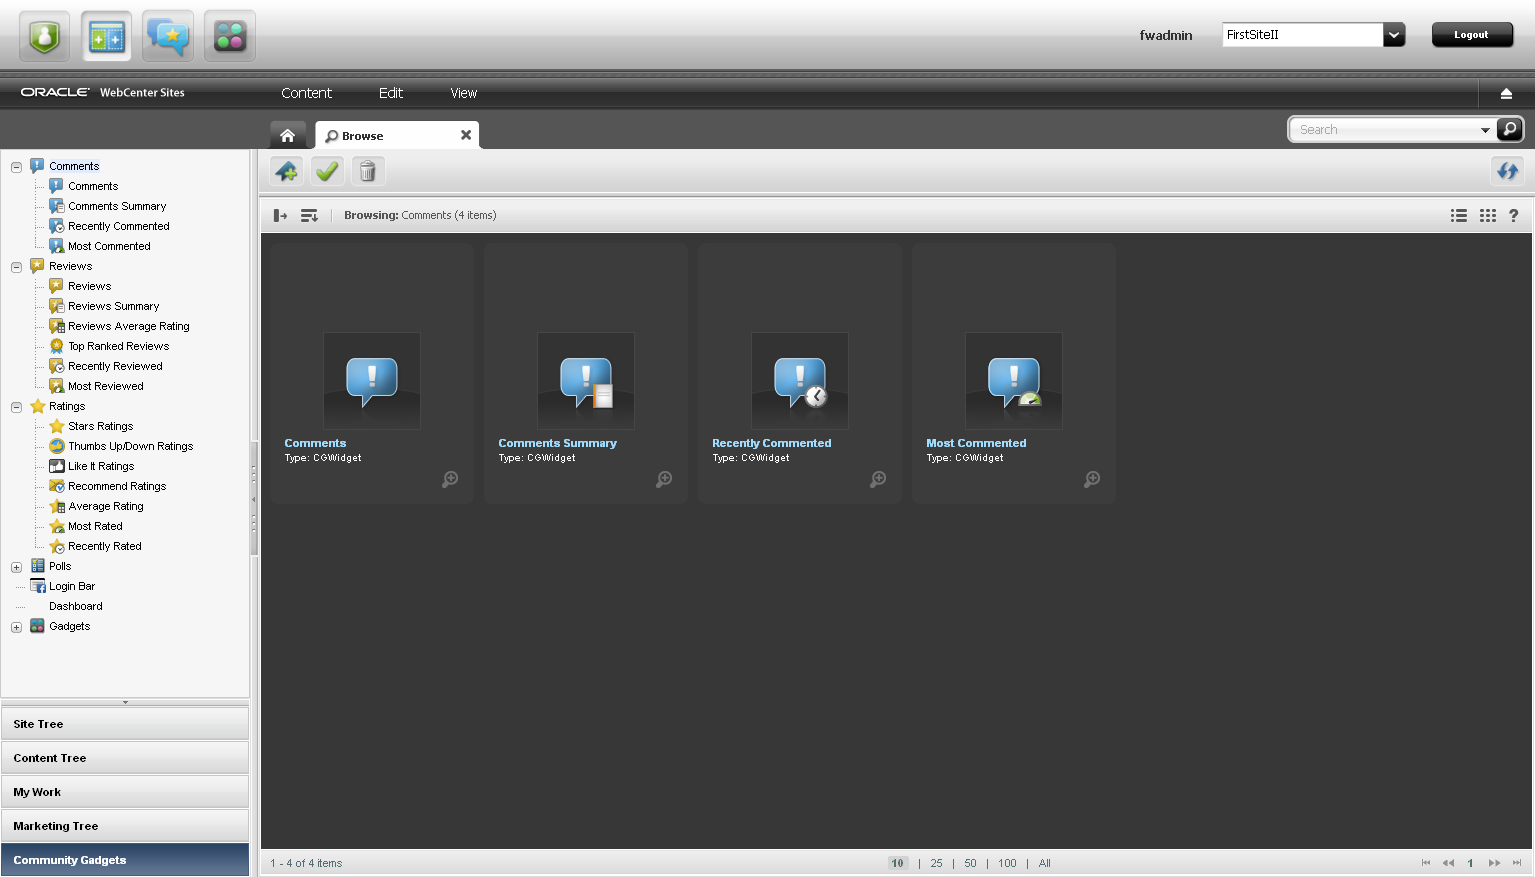This screenshot has width=1535, height=877.
Task: Open the View menu
Action: click(464, 93)
